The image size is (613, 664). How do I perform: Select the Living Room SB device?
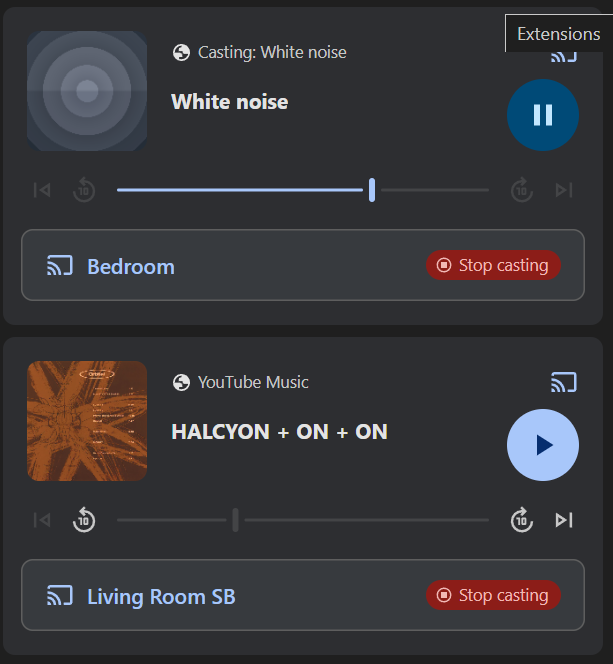point(160,597)
